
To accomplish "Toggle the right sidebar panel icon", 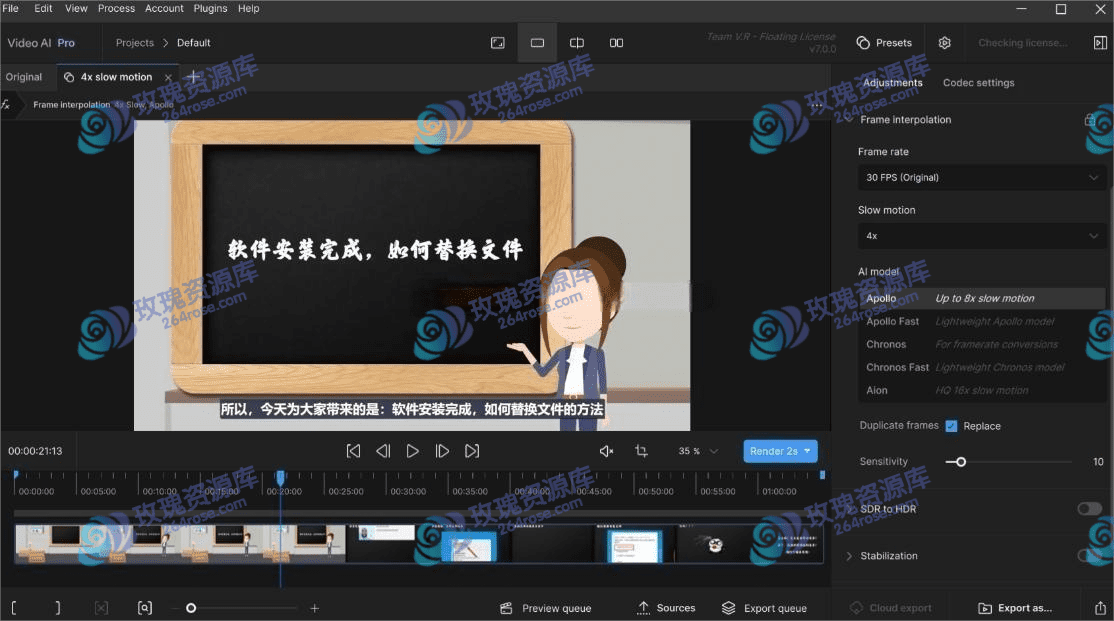I will [x=1100, y=43].
